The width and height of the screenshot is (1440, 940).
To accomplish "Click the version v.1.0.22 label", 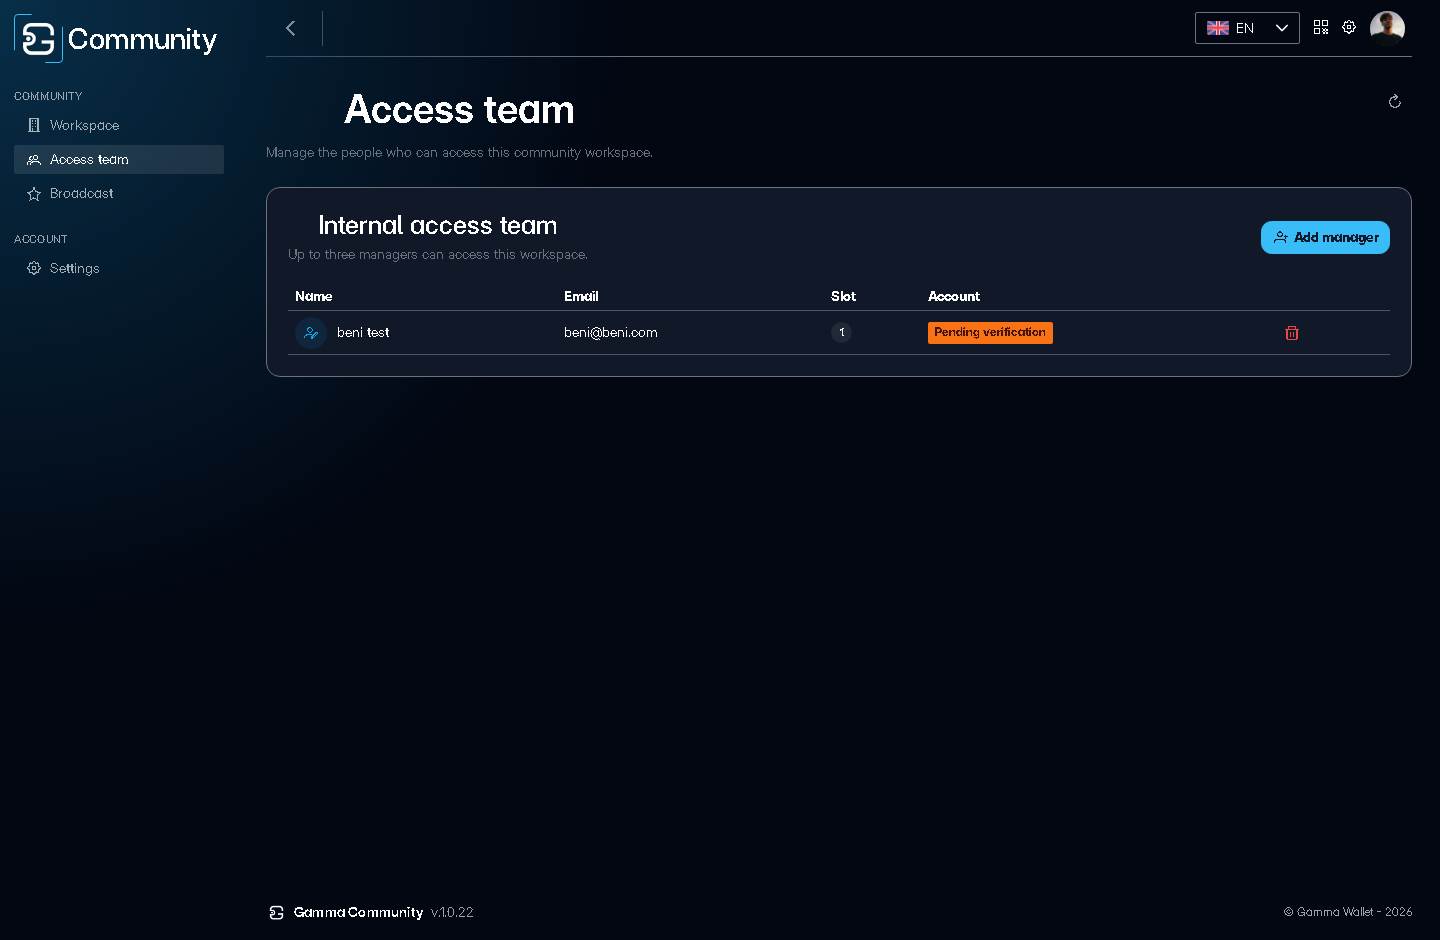I will pos(452,912).
